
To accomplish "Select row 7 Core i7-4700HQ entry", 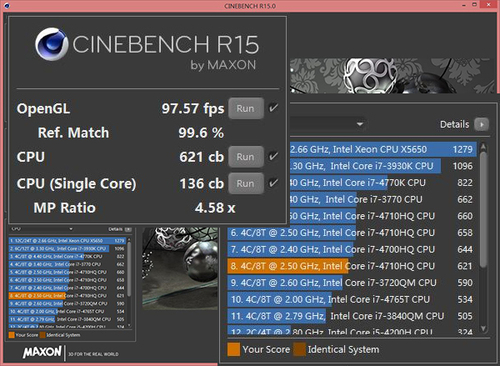I will (x=352, y=249).
